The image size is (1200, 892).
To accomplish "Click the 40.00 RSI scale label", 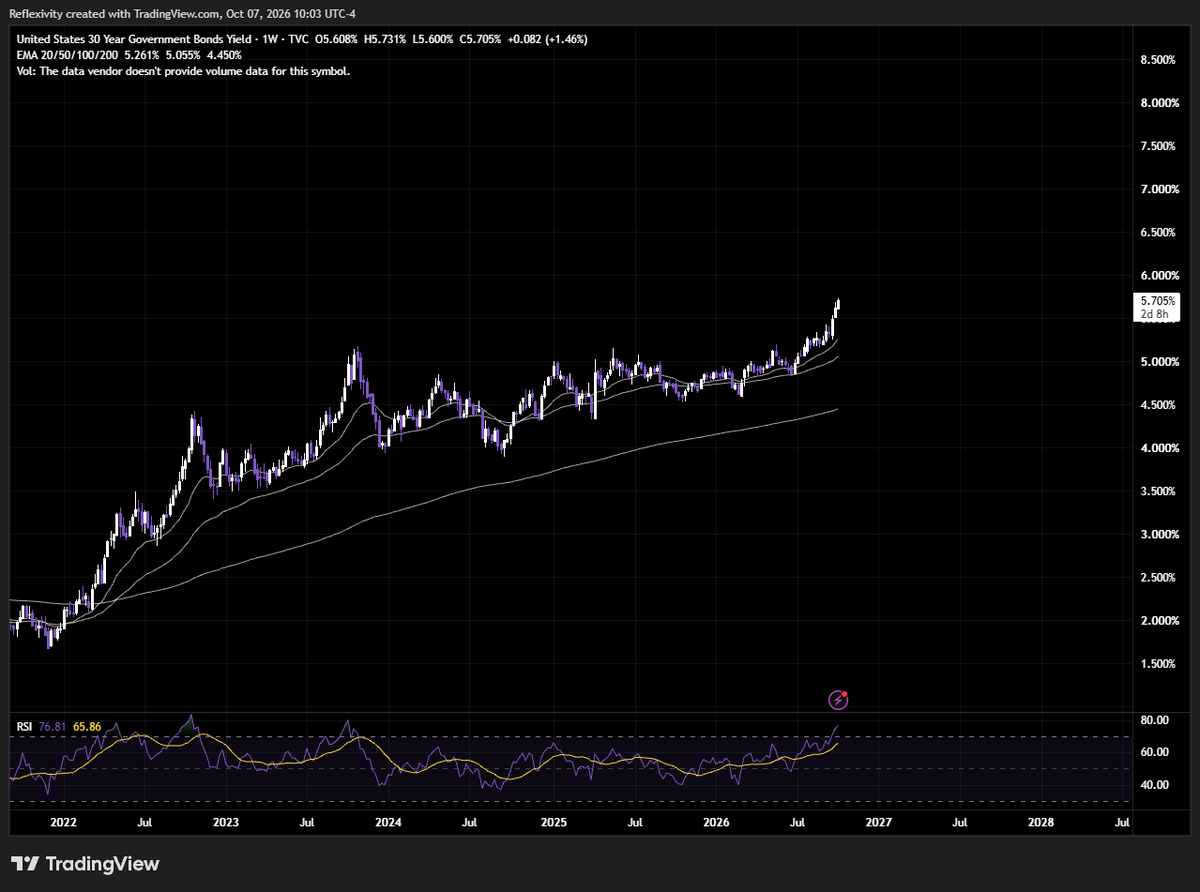I will [1154, 784].
